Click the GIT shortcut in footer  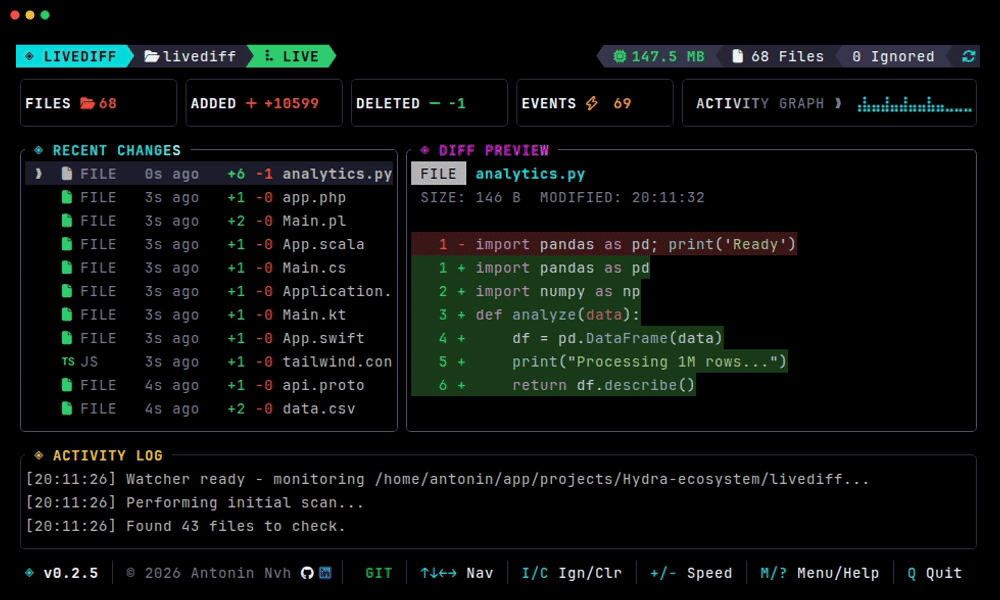(378, 573)
